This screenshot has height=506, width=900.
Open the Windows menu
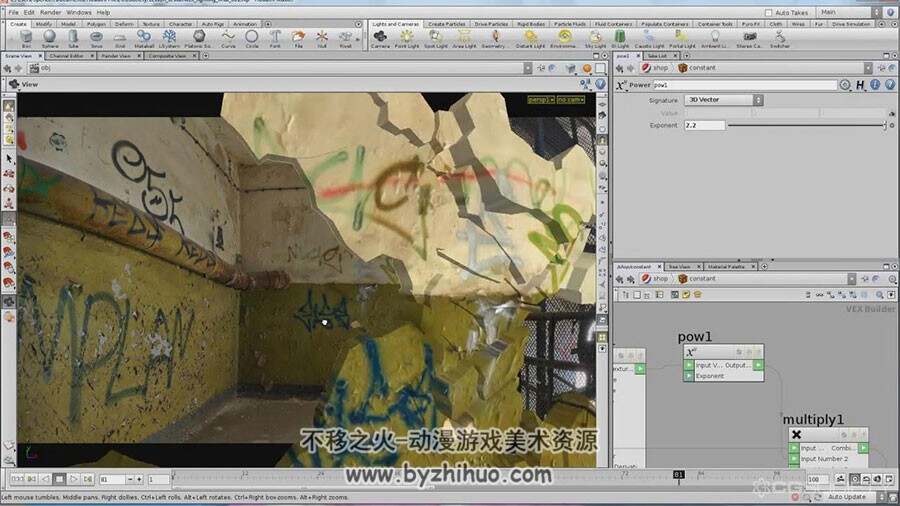point(79,12)
